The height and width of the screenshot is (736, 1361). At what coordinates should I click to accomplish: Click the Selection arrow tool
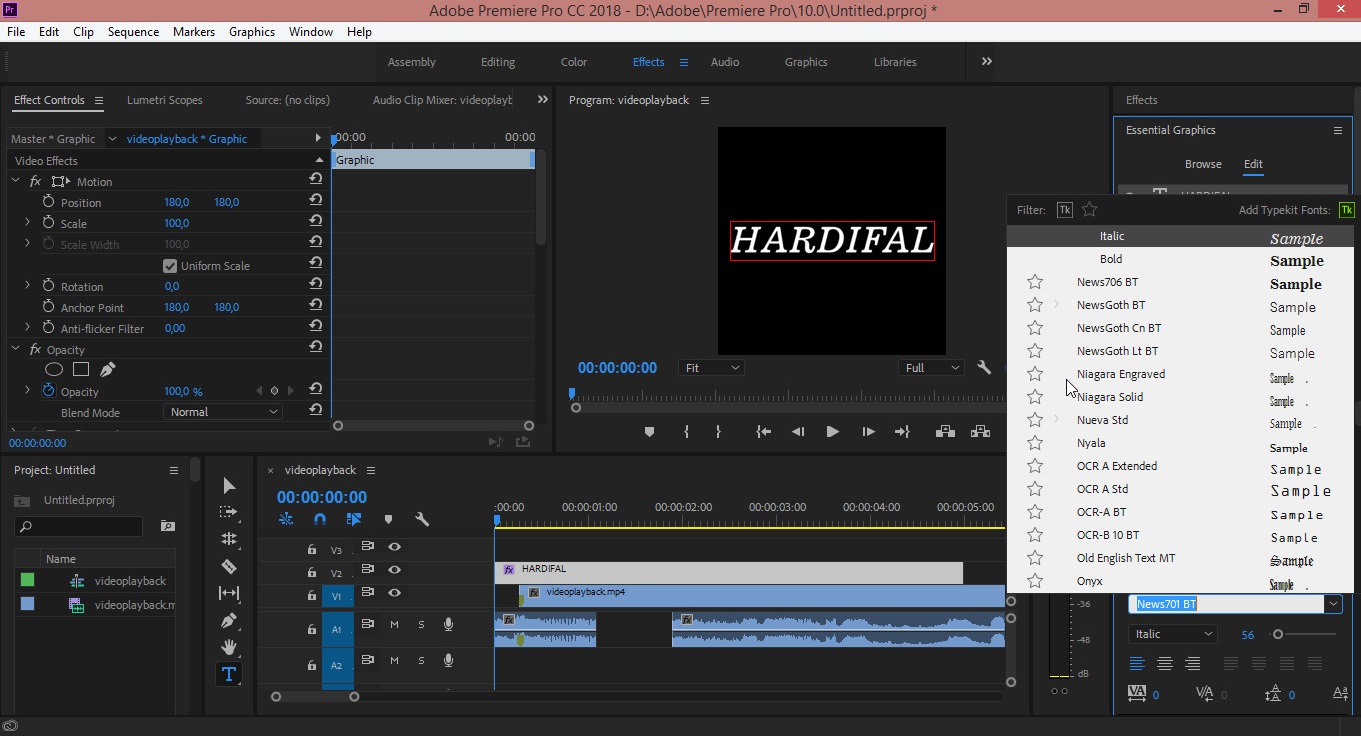228,486
